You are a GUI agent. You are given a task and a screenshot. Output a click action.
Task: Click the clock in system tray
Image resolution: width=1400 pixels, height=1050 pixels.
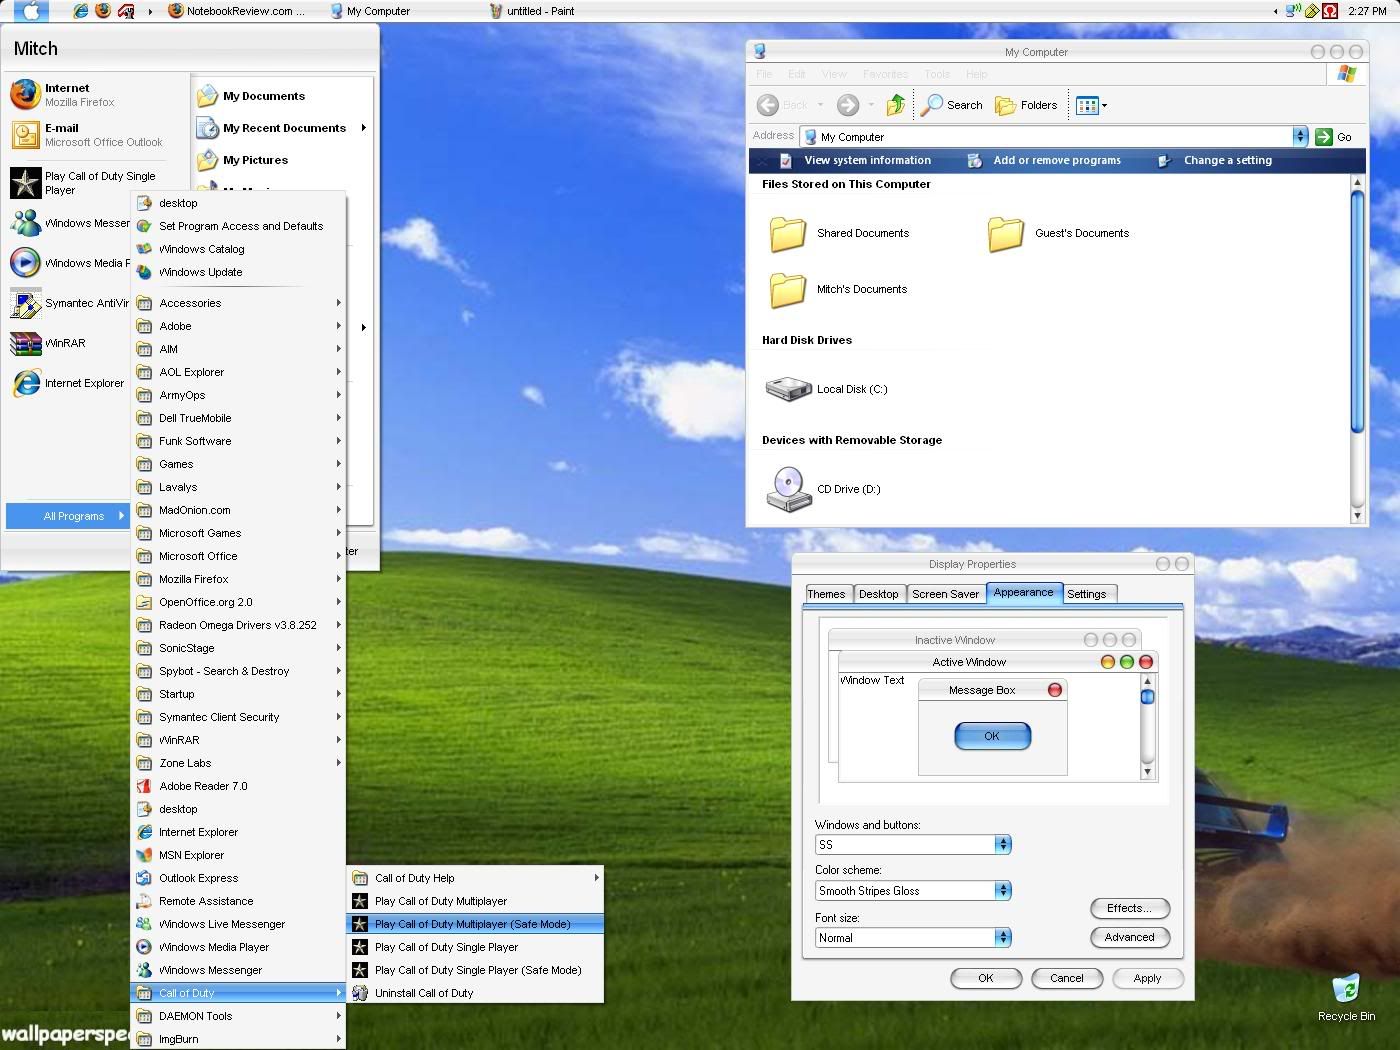click(x=1367, y=11)
